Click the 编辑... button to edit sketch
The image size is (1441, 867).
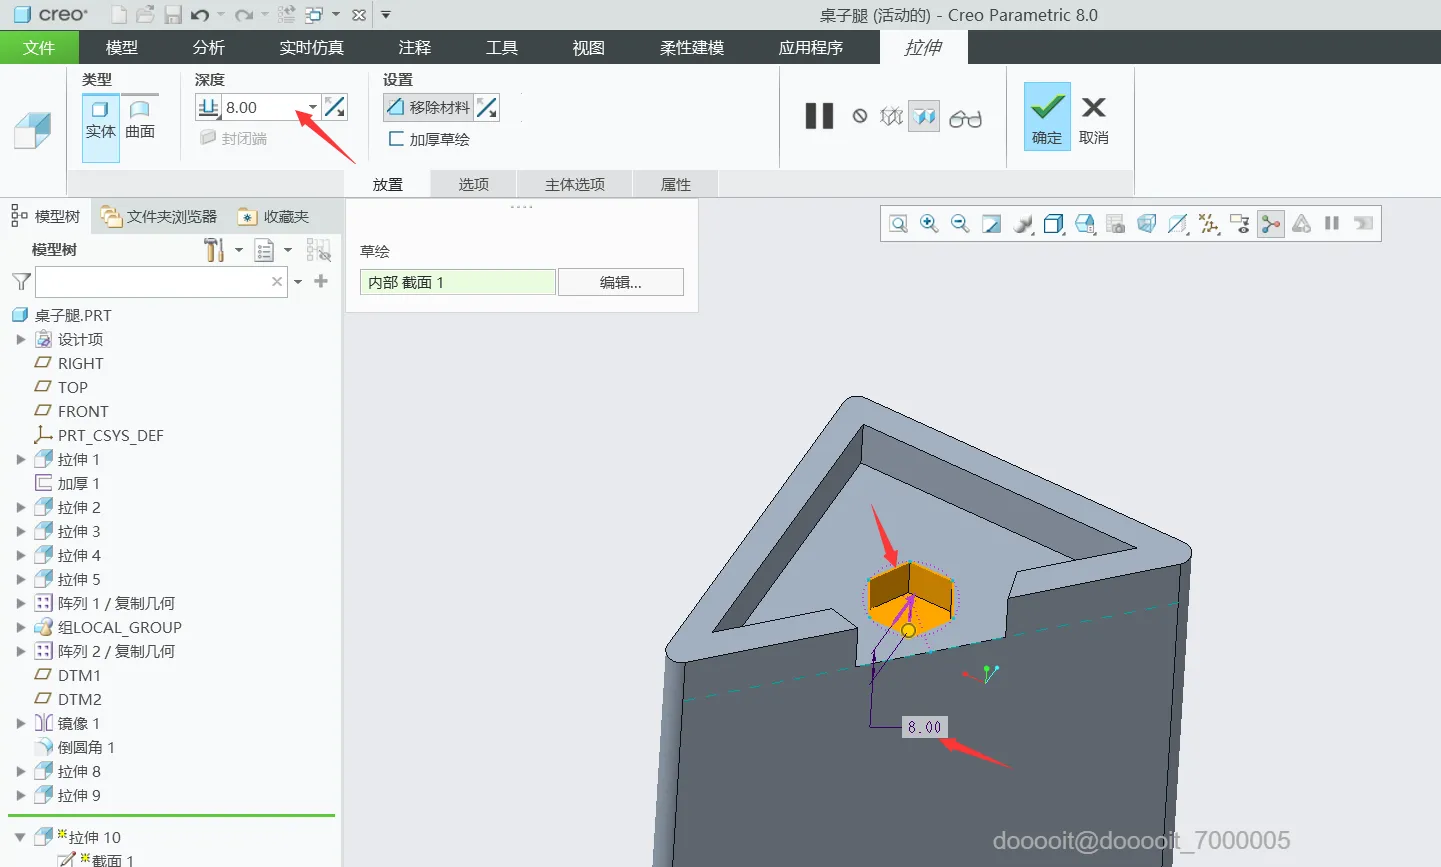click(620, 281)
